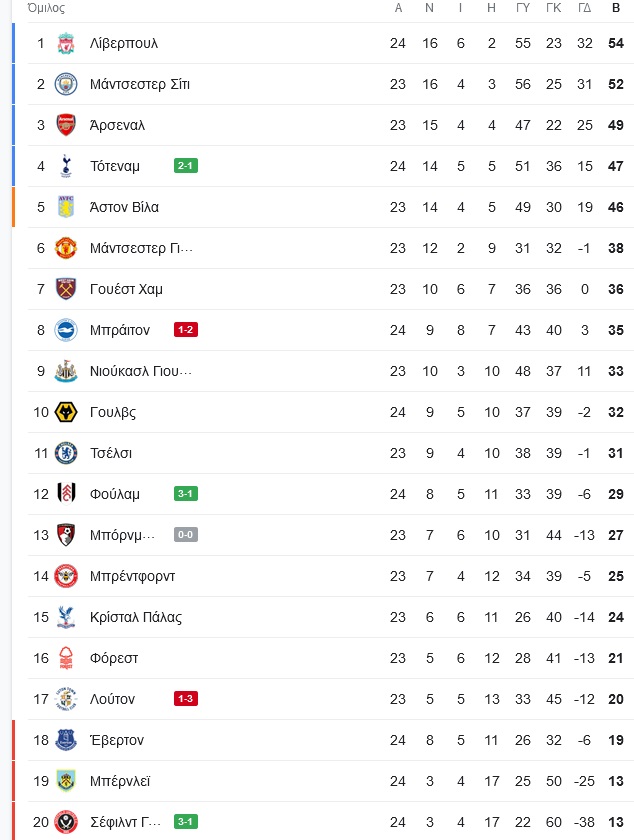Open the Γουέστ Χαμ team link
Image resolution: width=634 pixels, height=840 pixels.
point(126,289)
